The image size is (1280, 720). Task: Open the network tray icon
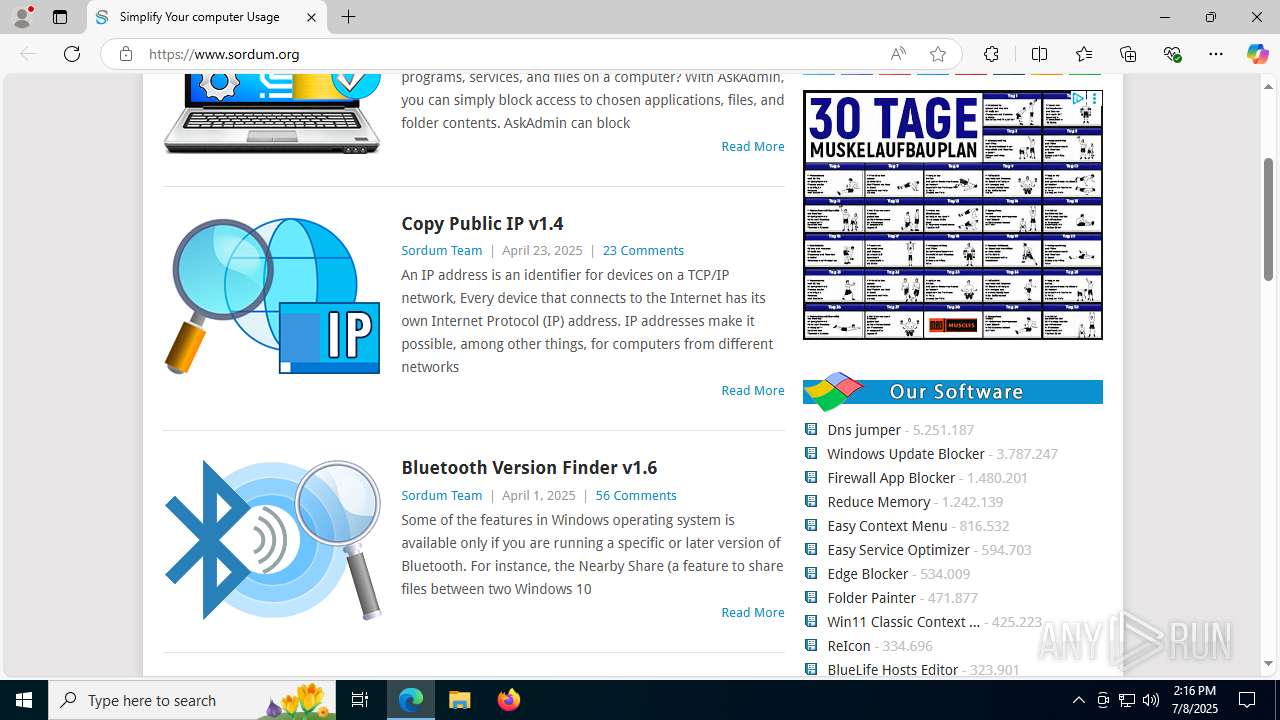pyautogui.click(x=1127, y=700)
